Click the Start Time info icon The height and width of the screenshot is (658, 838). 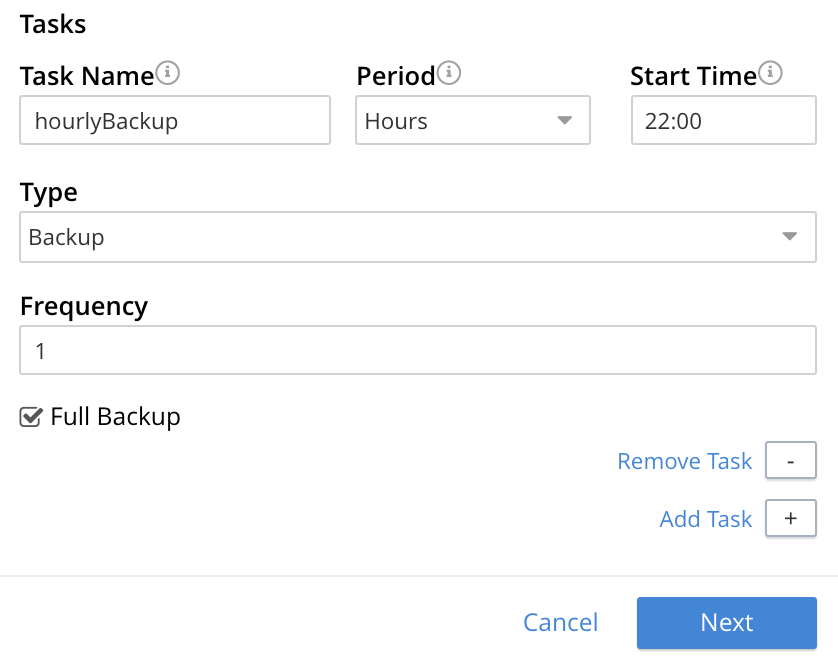pyautogui.click(x=768, y=73)
